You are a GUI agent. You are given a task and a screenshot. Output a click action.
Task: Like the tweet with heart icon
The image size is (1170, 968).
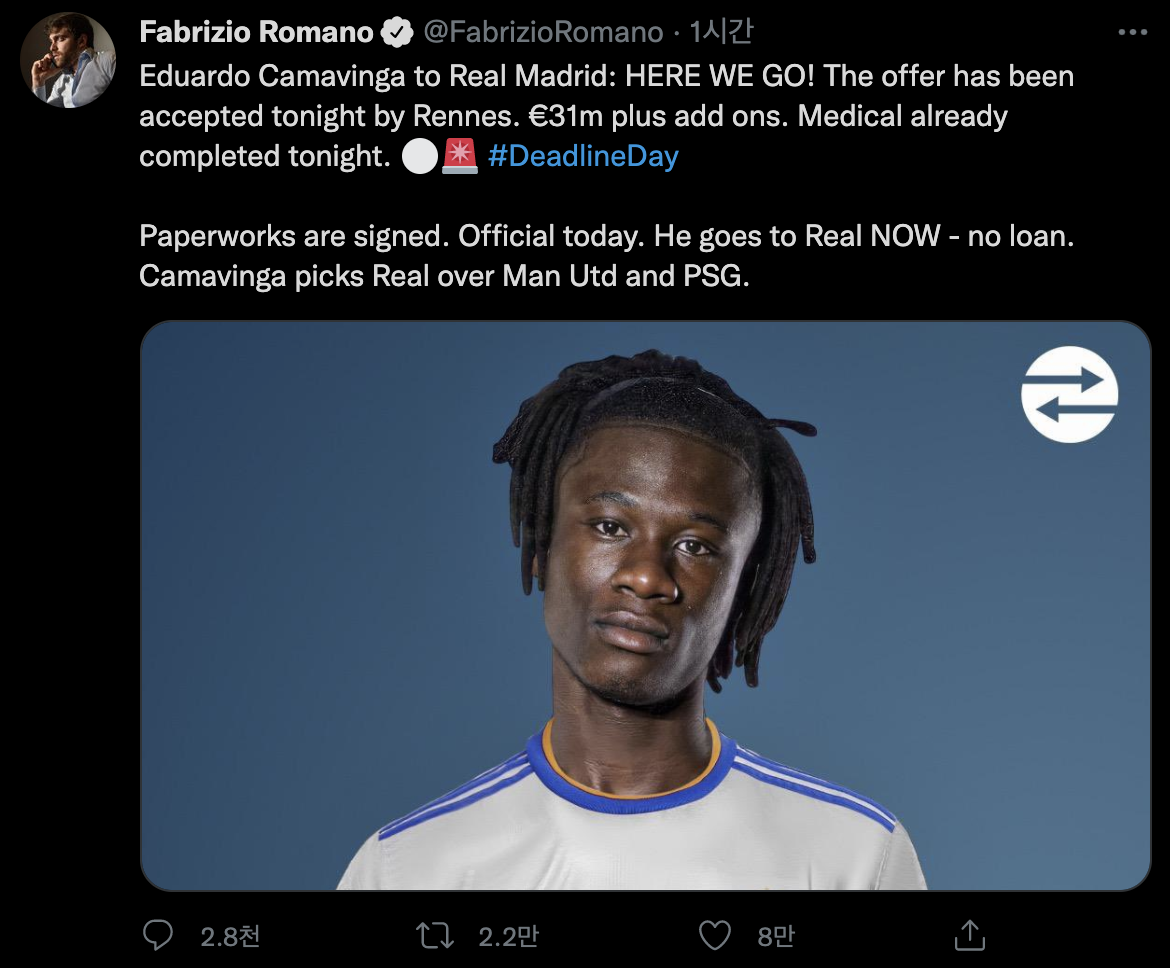tap(714, 935)
